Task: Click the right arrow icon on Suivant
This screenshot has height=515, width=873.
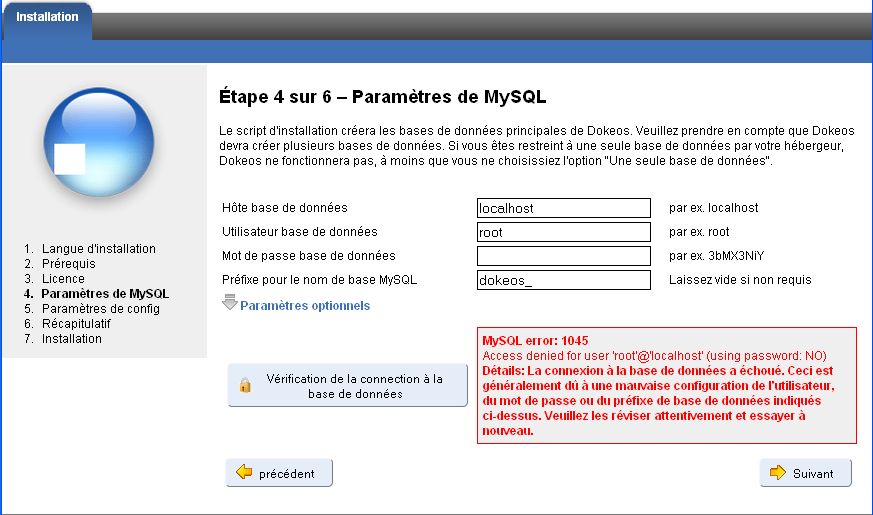Action: (777, 472)
